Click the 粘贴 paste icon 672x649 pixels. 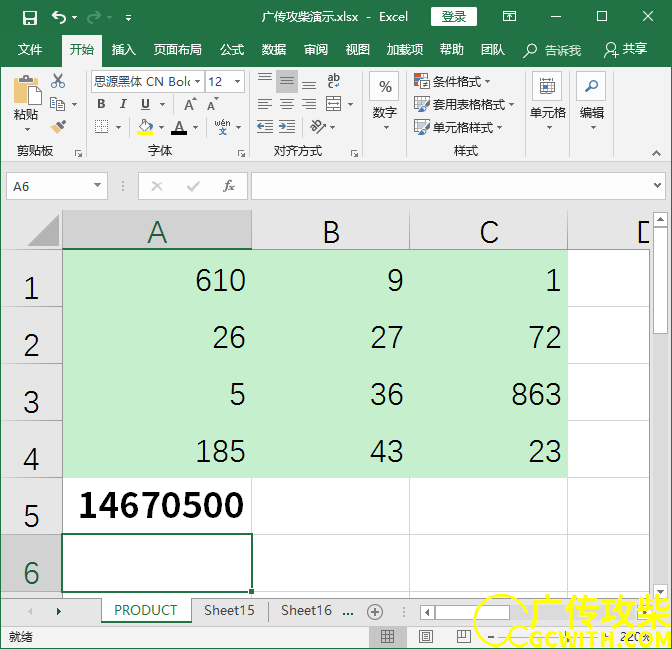coord(27,90)
